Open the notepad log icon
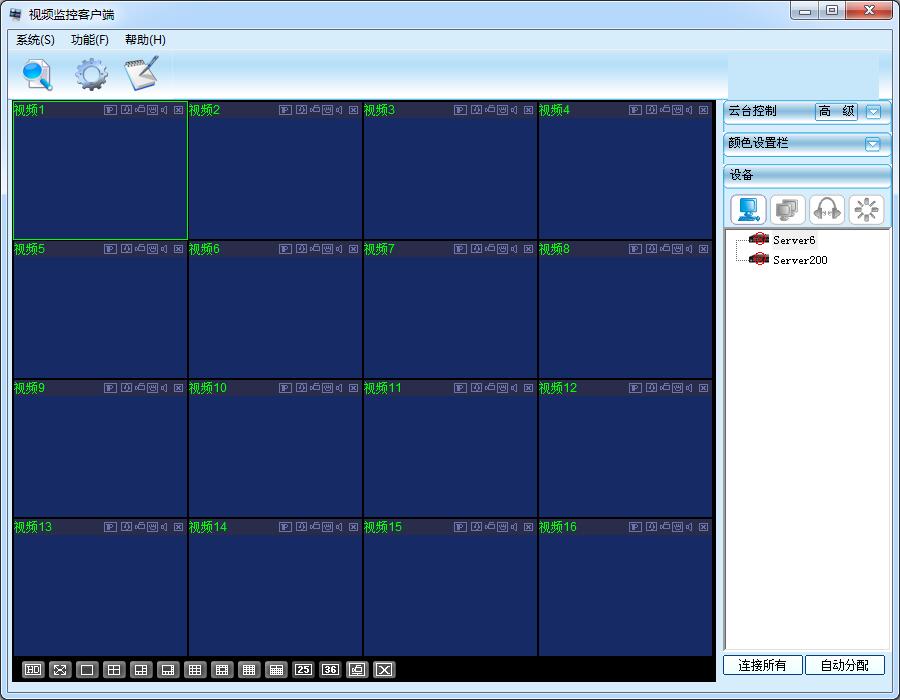This screenshot has height=700, width=900. pyautogui.click(x=141, y=75)
